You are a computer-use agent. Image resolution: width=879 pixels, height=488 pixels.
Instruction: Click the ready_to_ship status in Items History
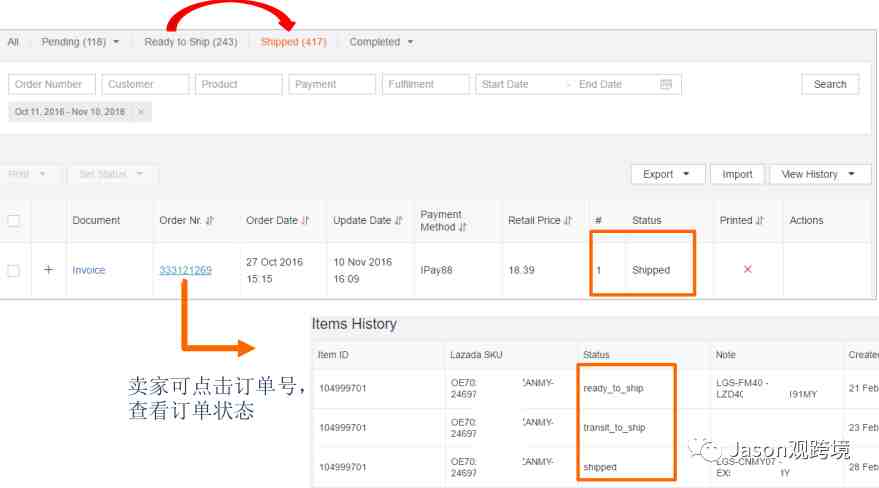(x=613, y=388)
